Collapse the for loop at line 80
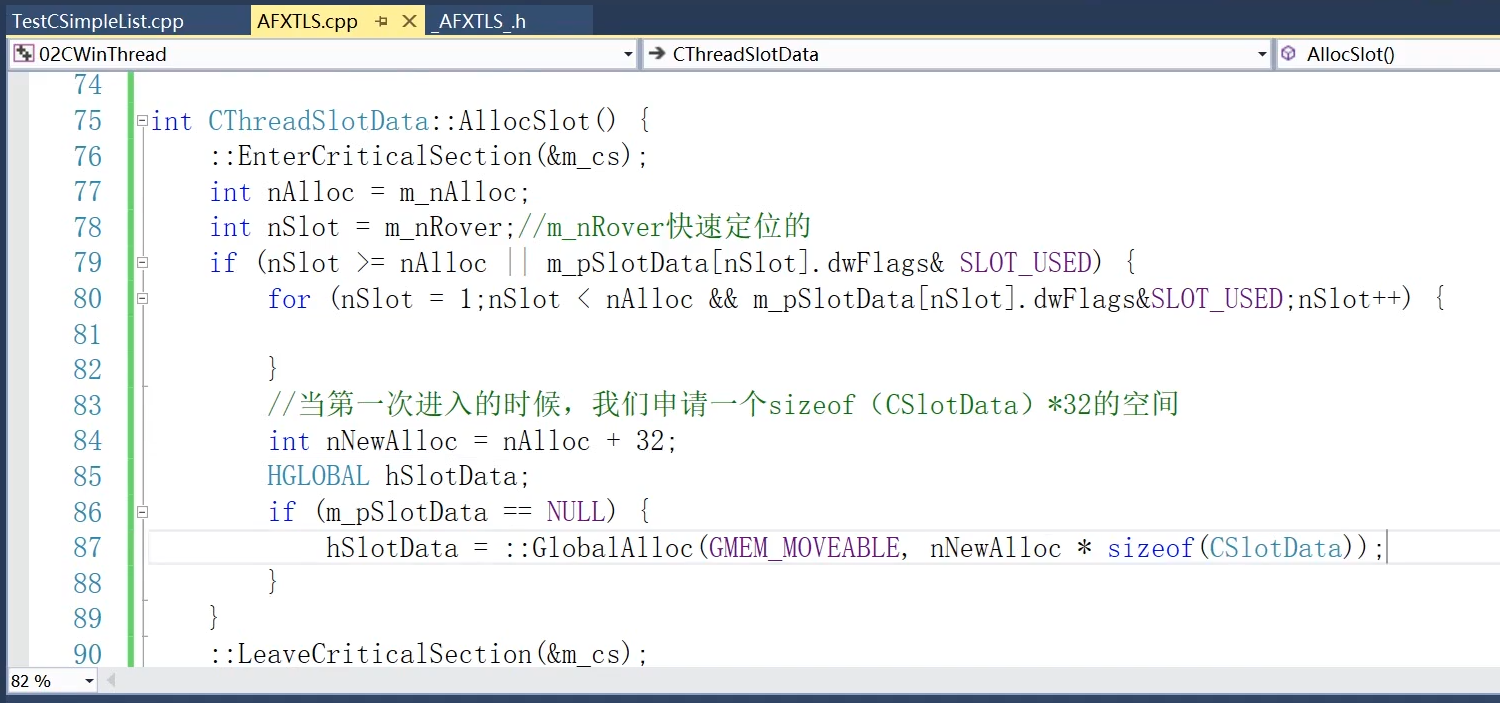 (x=142, y=298)
